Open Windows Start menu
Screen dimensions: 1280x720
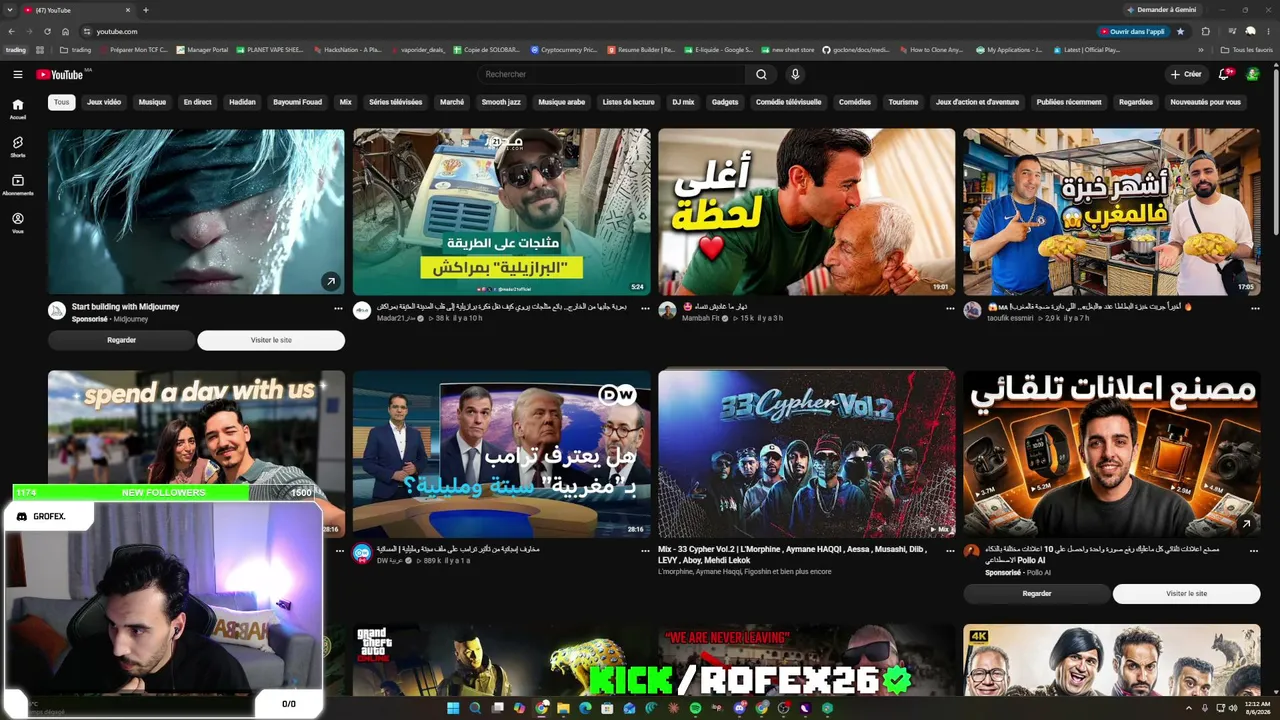tap(453, 708)
